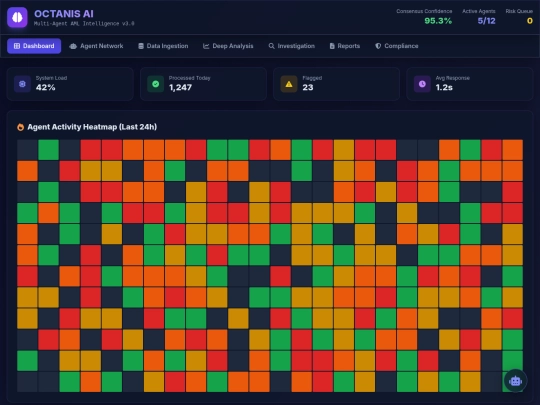Click the Reports document icon
The image size is (540, 405).
332,46
